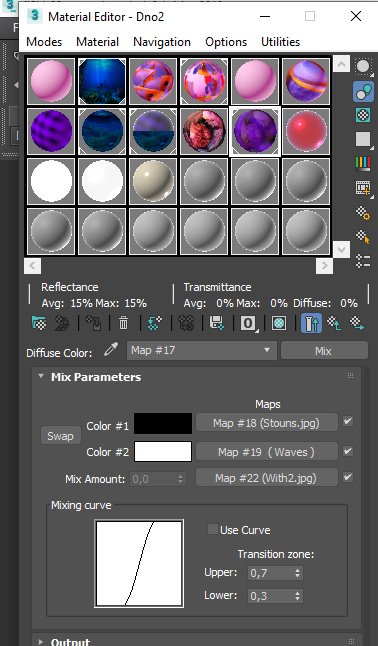Click the Lower value field 0,3
The height and width of the screenshot is (646, 378).
point(271,596)
